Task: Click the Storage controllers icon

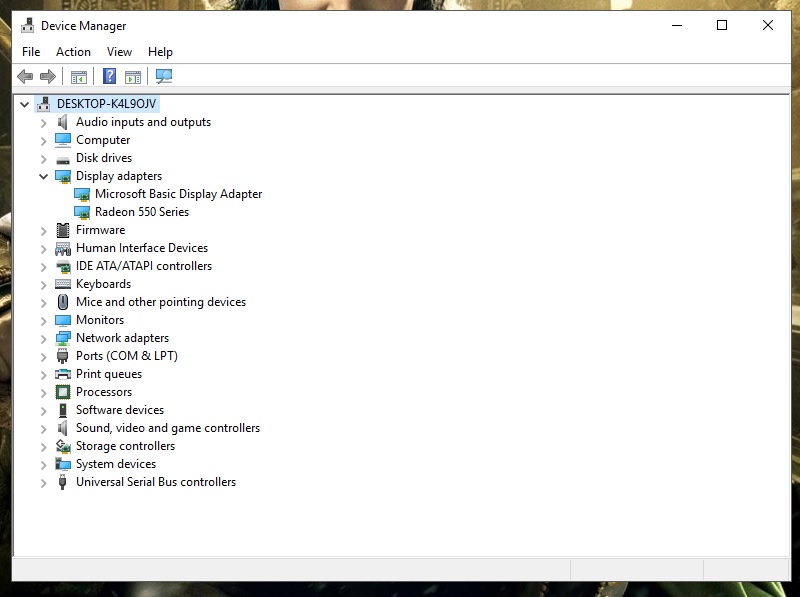Action: click(63, 446)
